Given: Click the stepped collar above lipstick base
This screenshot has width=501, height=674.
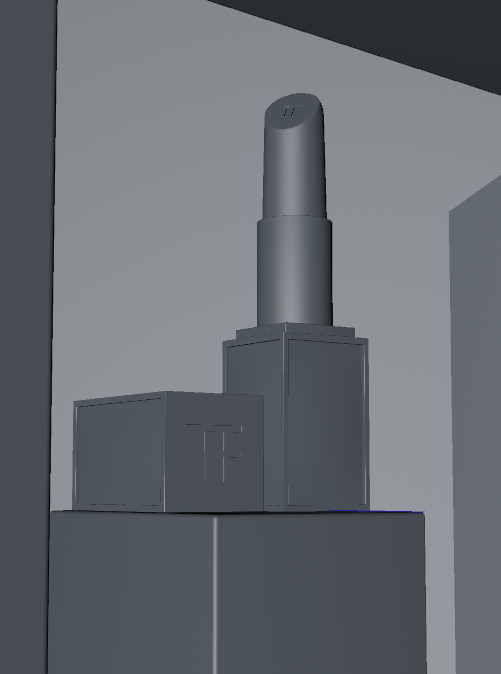Looking at the screenshot, I should coord(296,330).
